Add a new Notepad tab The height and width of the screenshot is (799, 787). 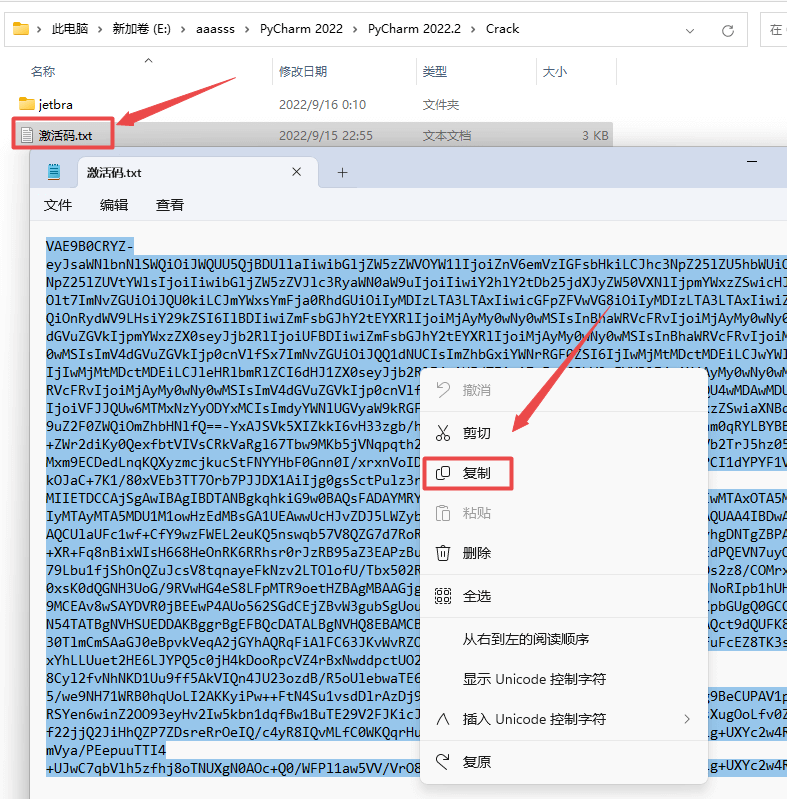(x=342, y=172)
